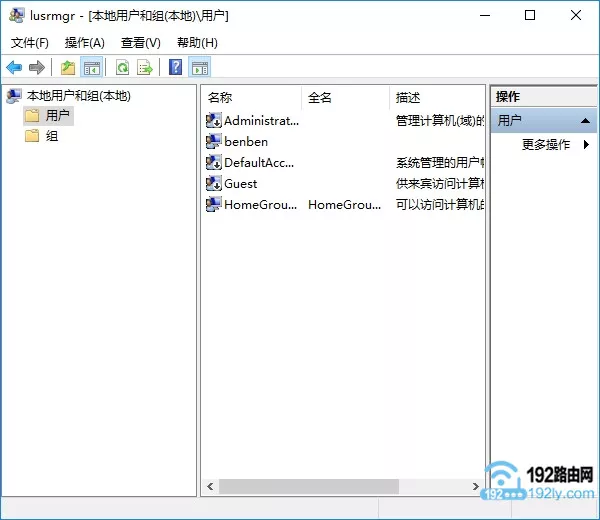Click 更多操作 in the actions pane

pyautogui.click(x=546, y=144)
